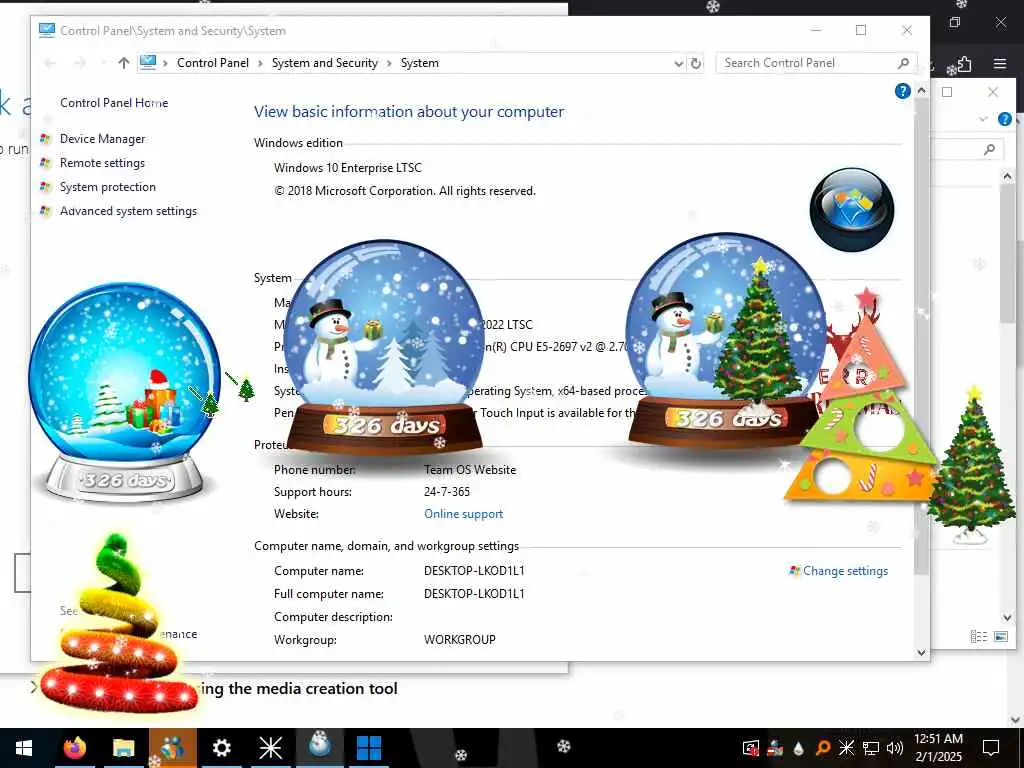Expand the chevron before Control Panel breadcrumb

pos(165,63)
